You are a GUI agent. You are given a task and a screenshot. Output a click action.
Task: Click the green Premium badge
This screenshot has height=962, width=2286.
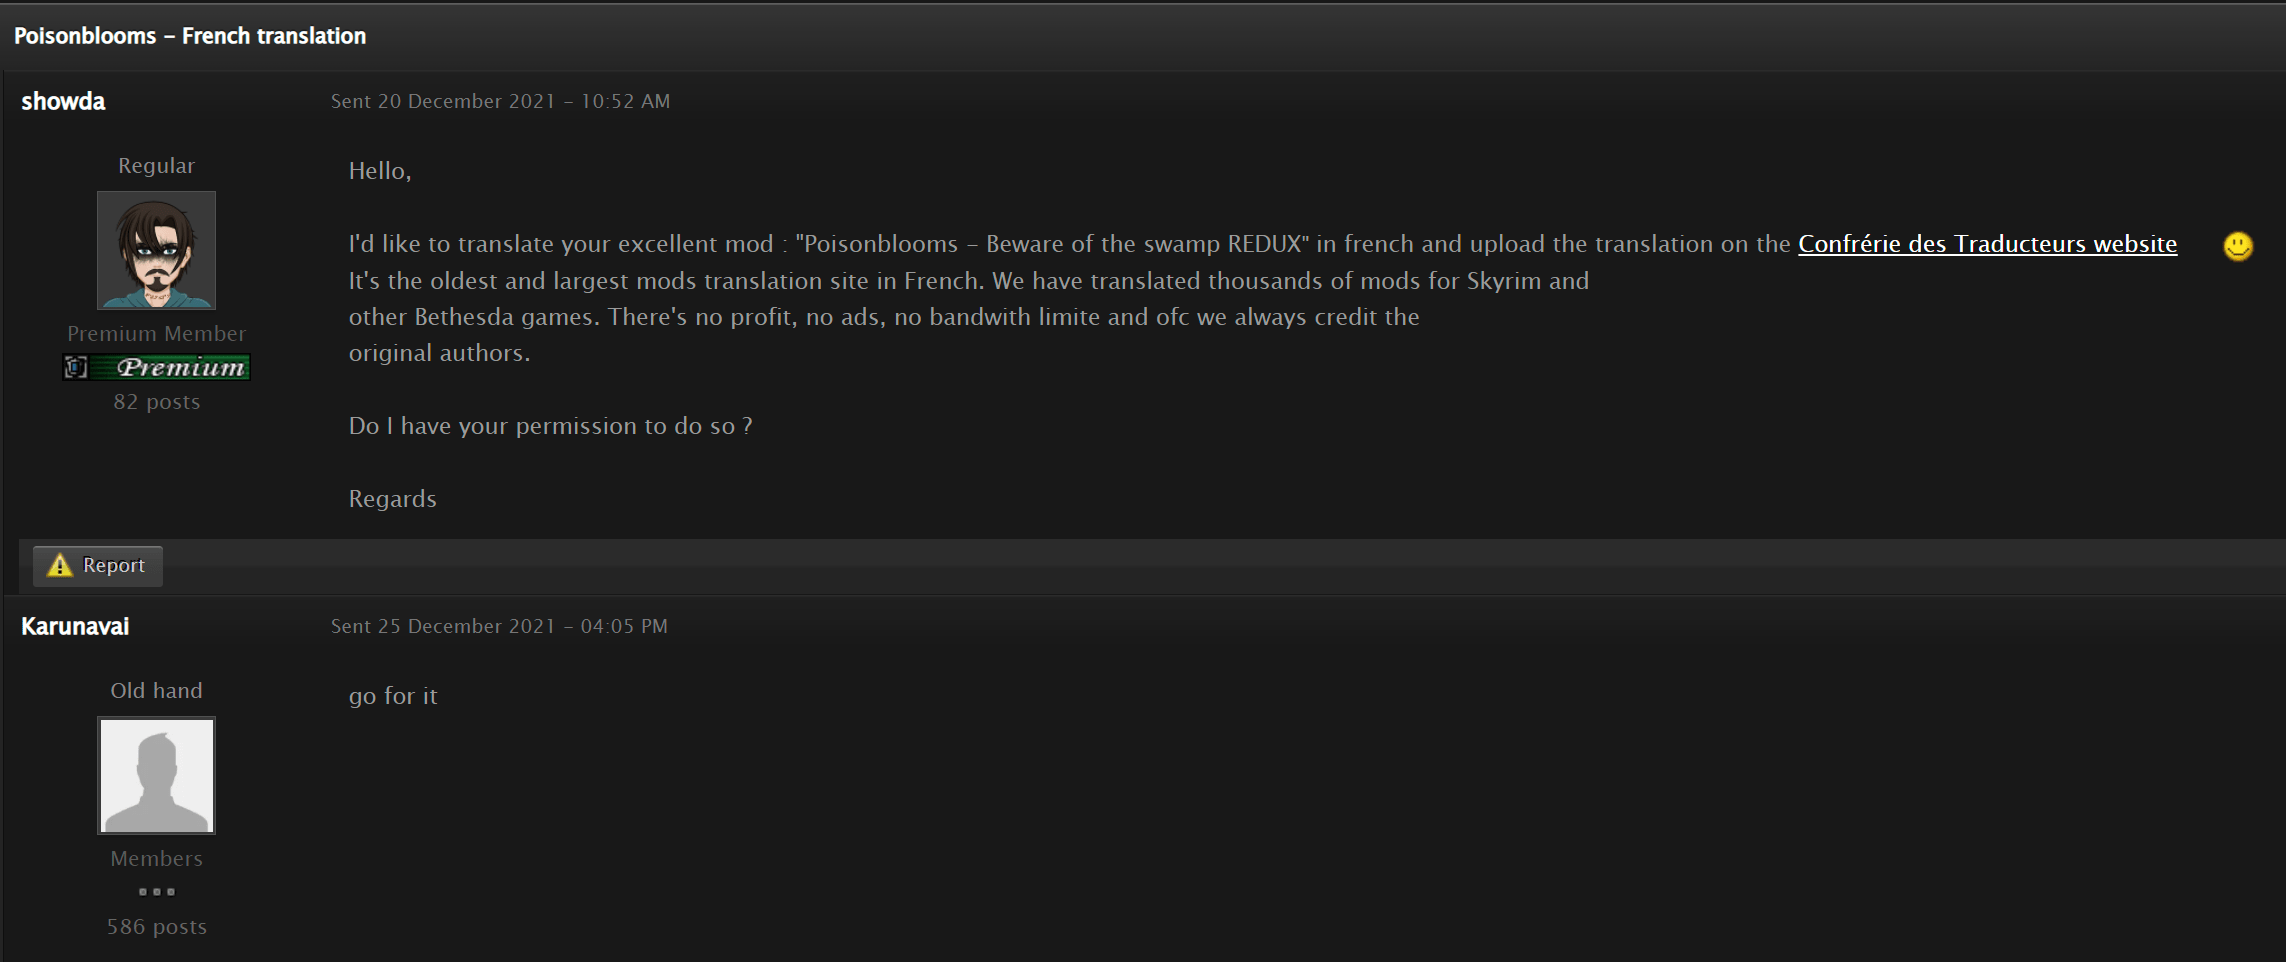[156, 367]
